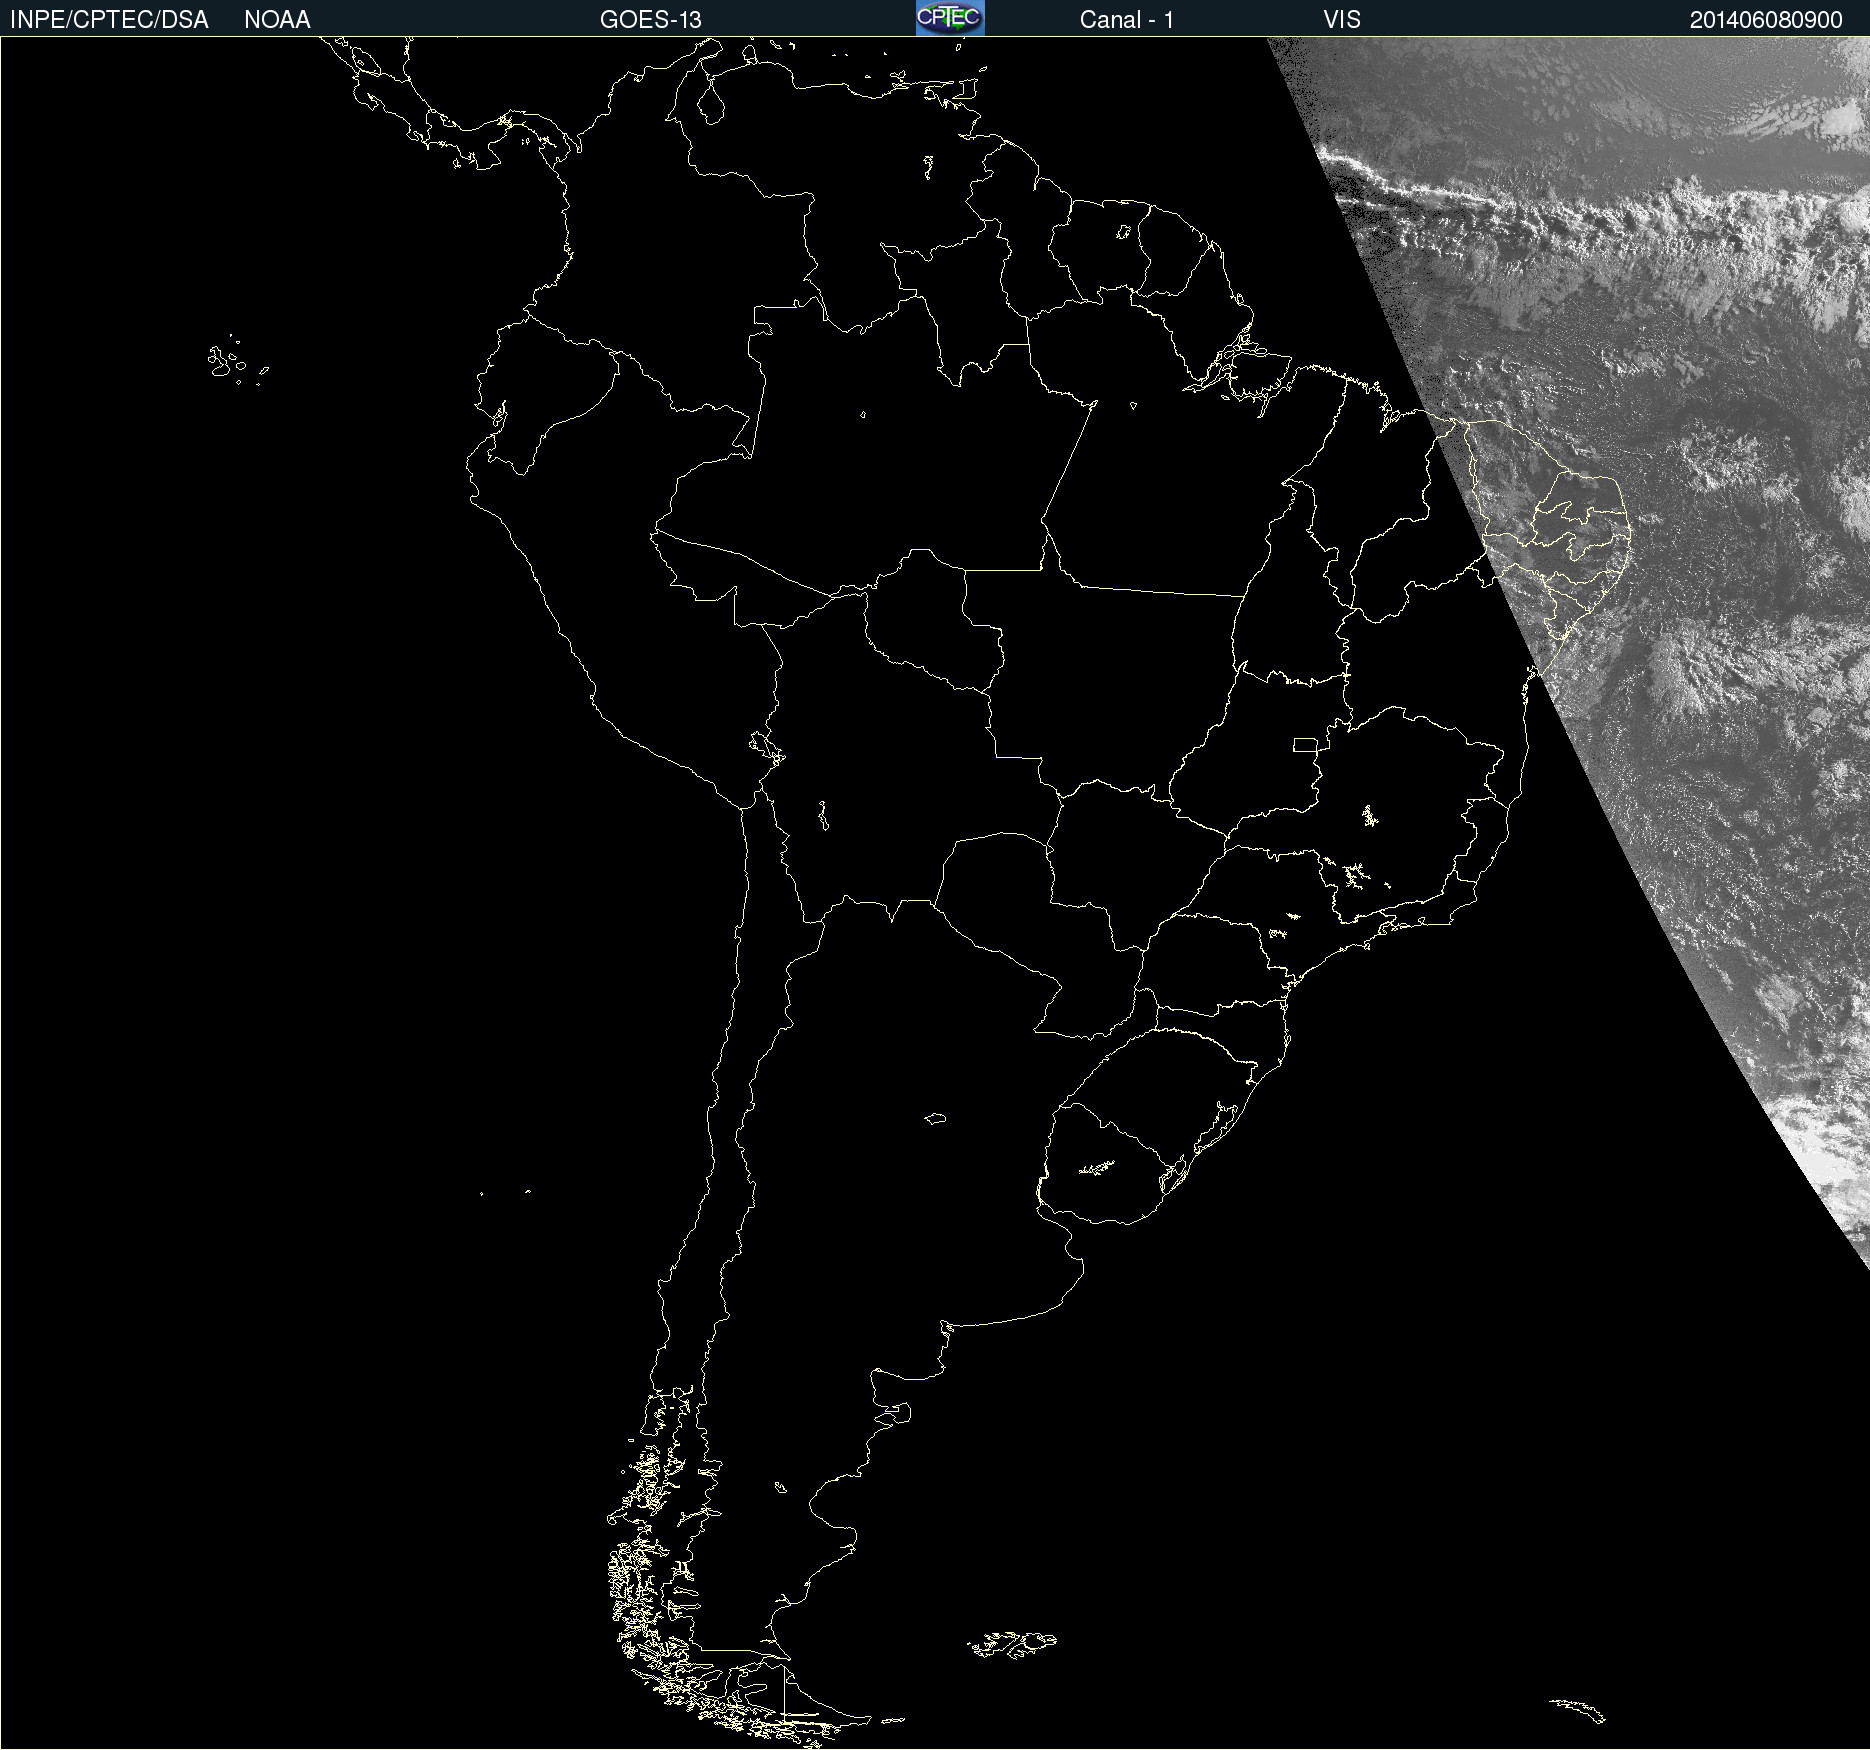
Task: Click the VIS label in the header
Action: tap(1342, 19)
